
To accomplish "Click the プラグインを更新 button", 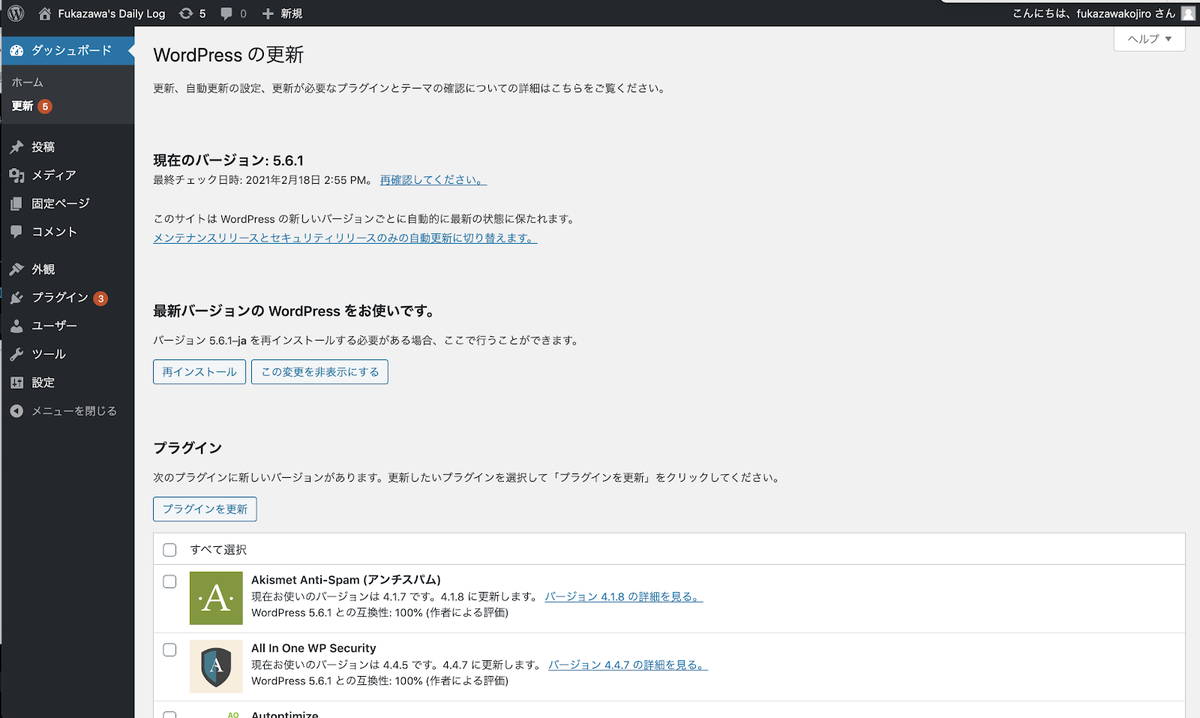I will pyautogui.click(x=205, y=509).
